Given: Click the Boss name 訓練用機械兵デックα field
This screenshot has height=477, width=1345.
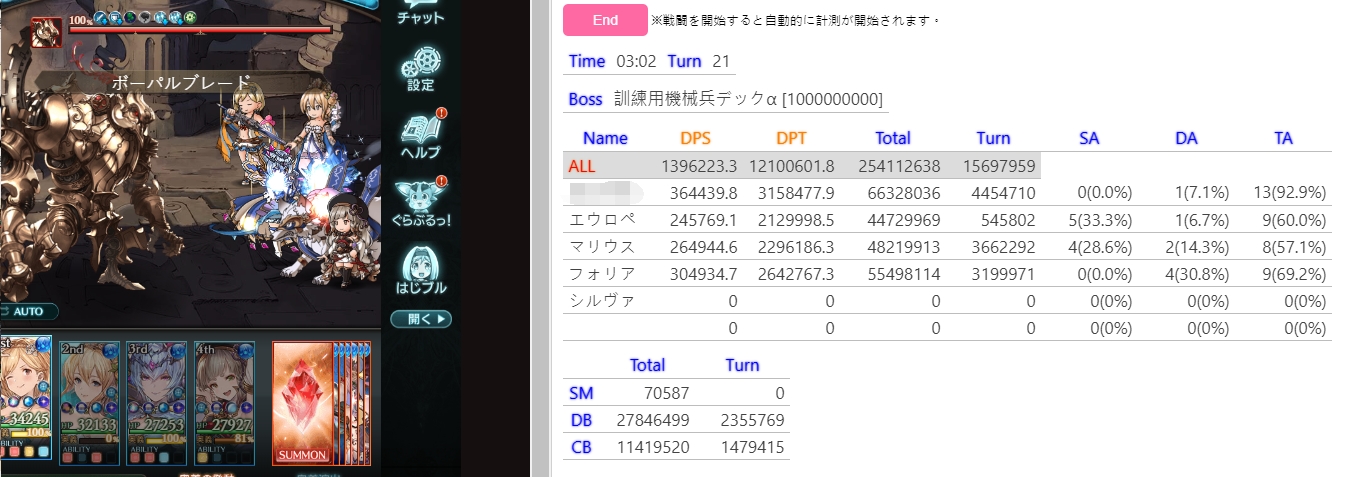Looking at the screenshot, I should click(x=748, y=99).
